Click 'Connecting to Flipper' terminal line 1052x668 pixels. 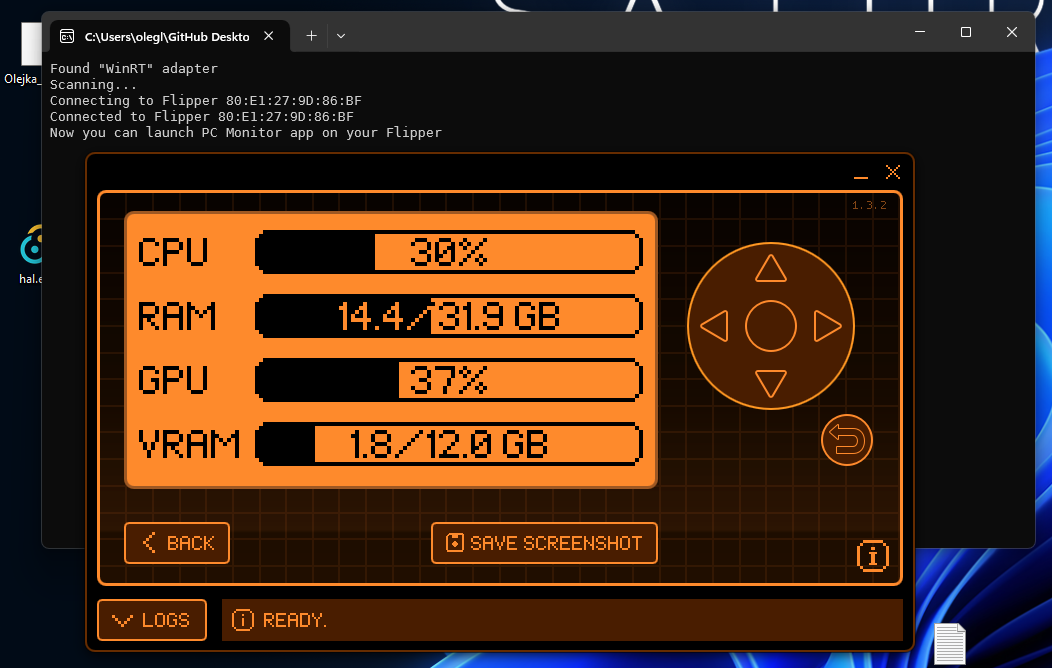(205, 101)
